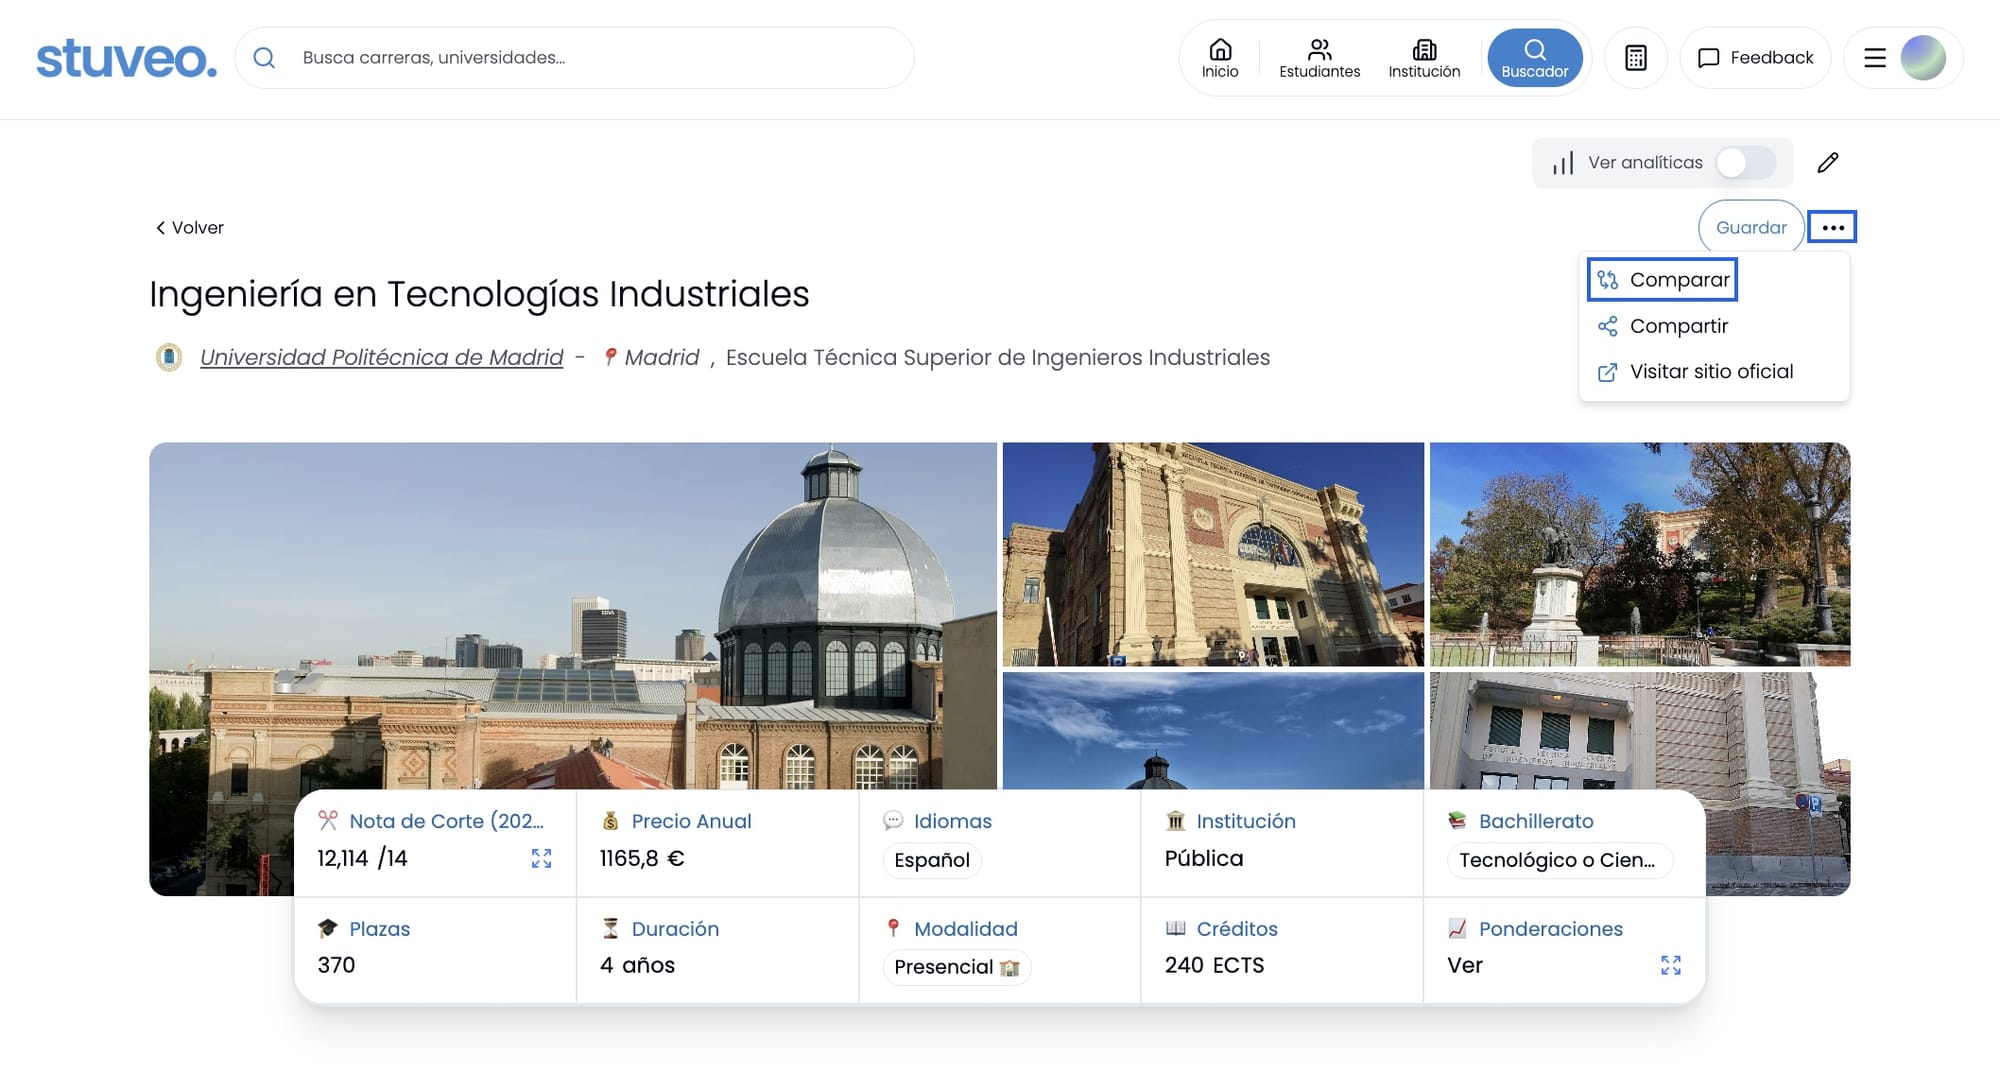Click the search magnifier icon in search bar
The width and height of the screenshot is (2000, 1074).
(x=264, y=58)
